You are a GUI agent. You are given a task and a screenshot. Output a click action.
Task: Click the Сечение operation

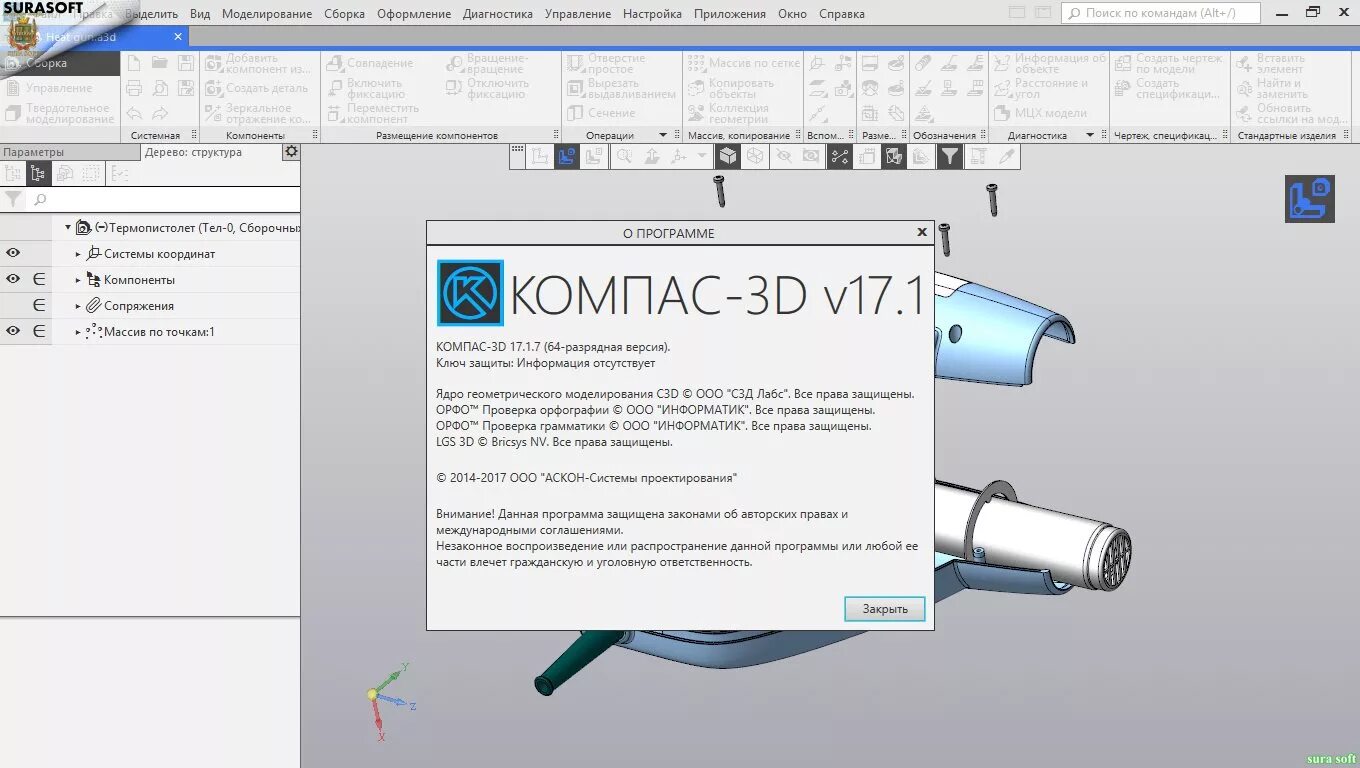tap(602, 113)
